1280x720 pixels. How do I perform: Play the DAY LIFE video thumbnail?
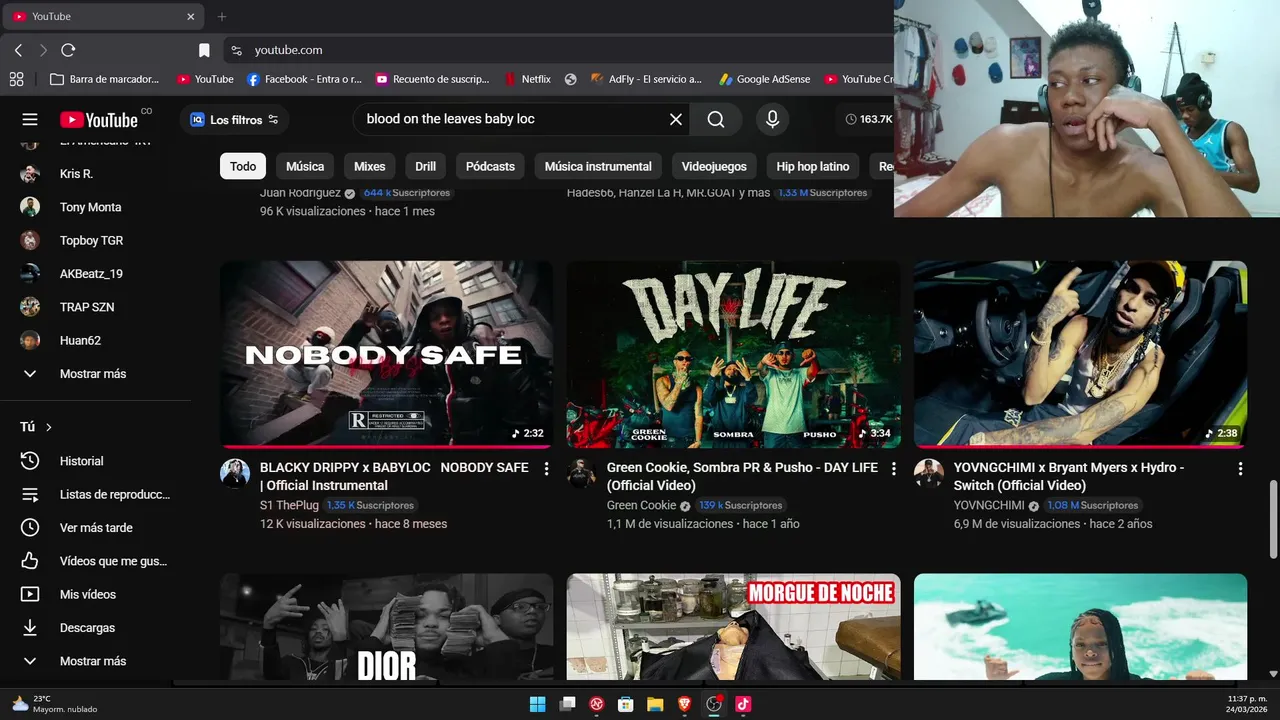pyautogui.click(x=733, y=354)
